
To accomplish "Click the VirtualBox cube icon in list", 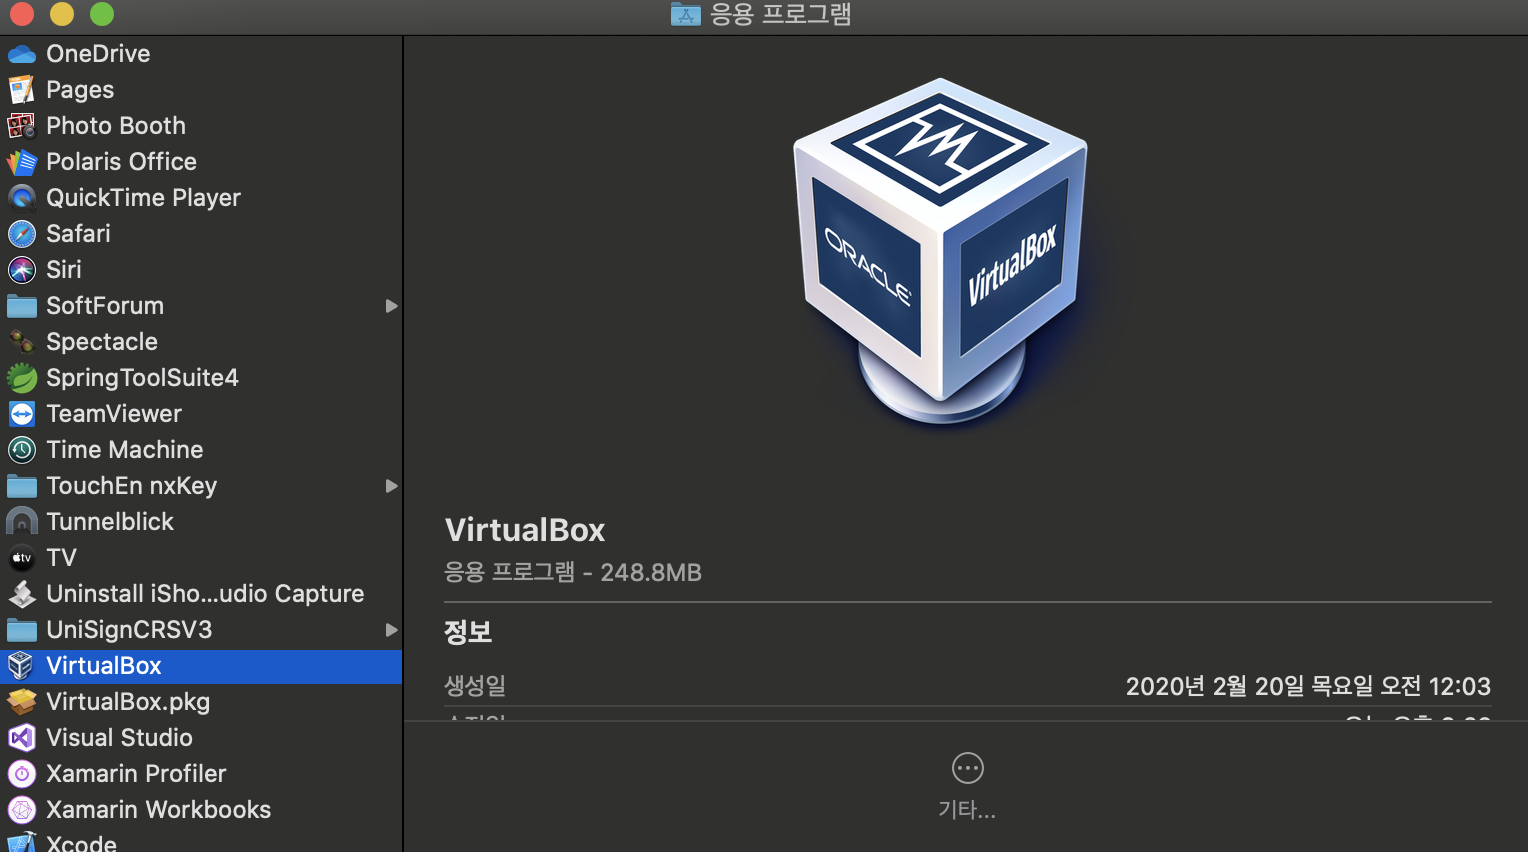I will click(22, 666).
